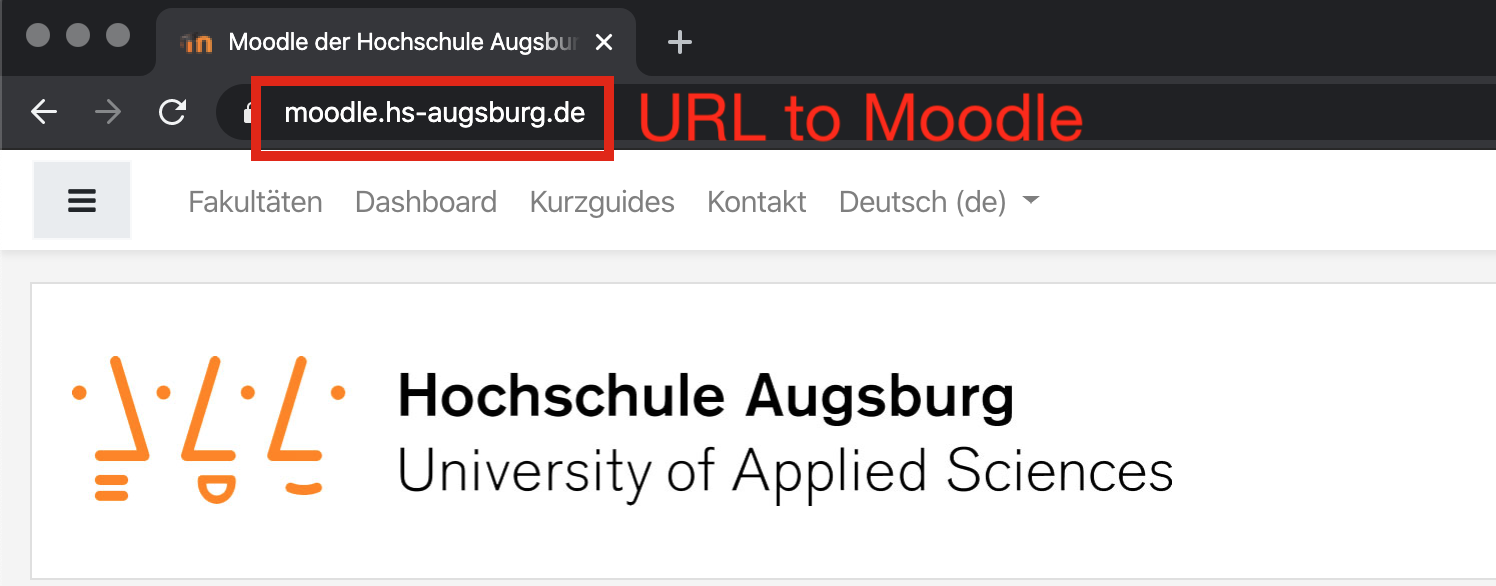The height and width of the screenshot is (586, 1496).
Task: Click the Hochschule Augsburg header banner
Action: tap(748, 430)
